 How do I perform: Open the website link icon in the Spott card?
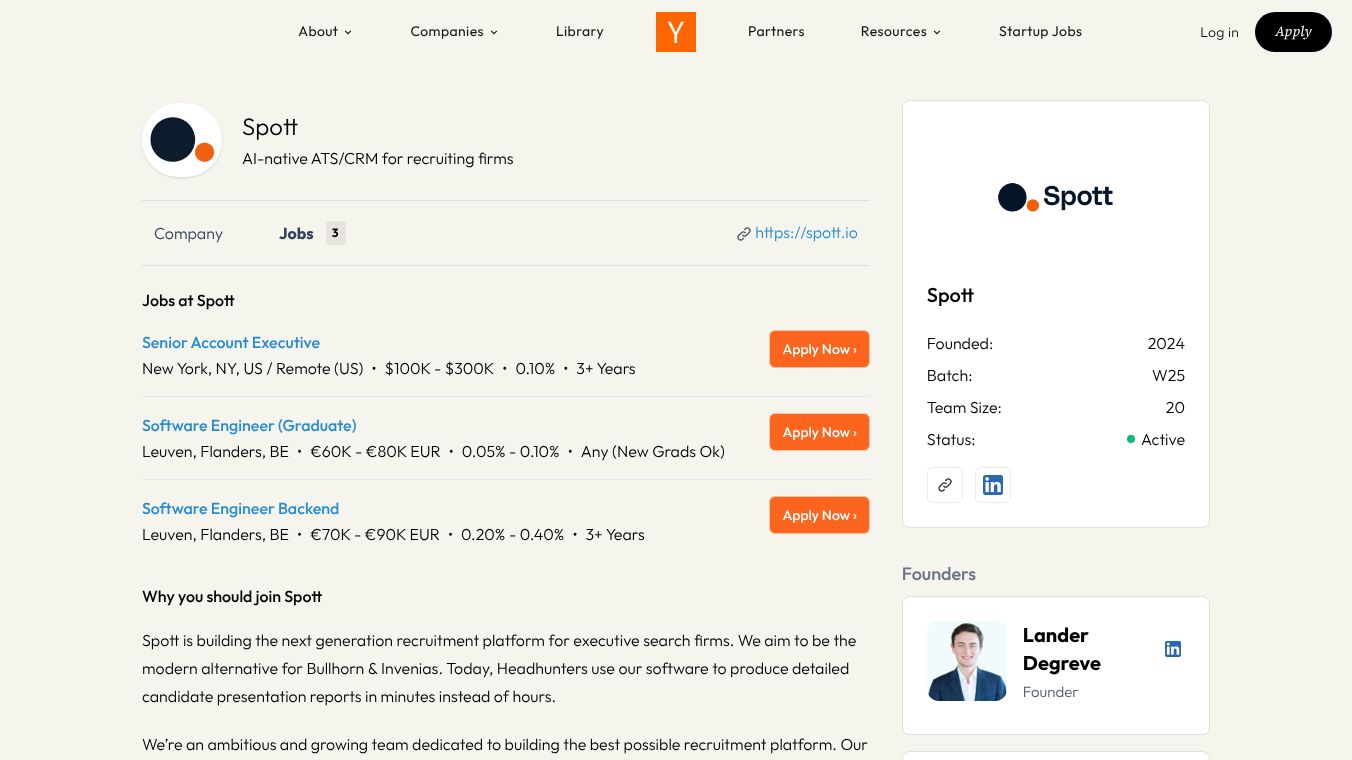coord(944,485)
